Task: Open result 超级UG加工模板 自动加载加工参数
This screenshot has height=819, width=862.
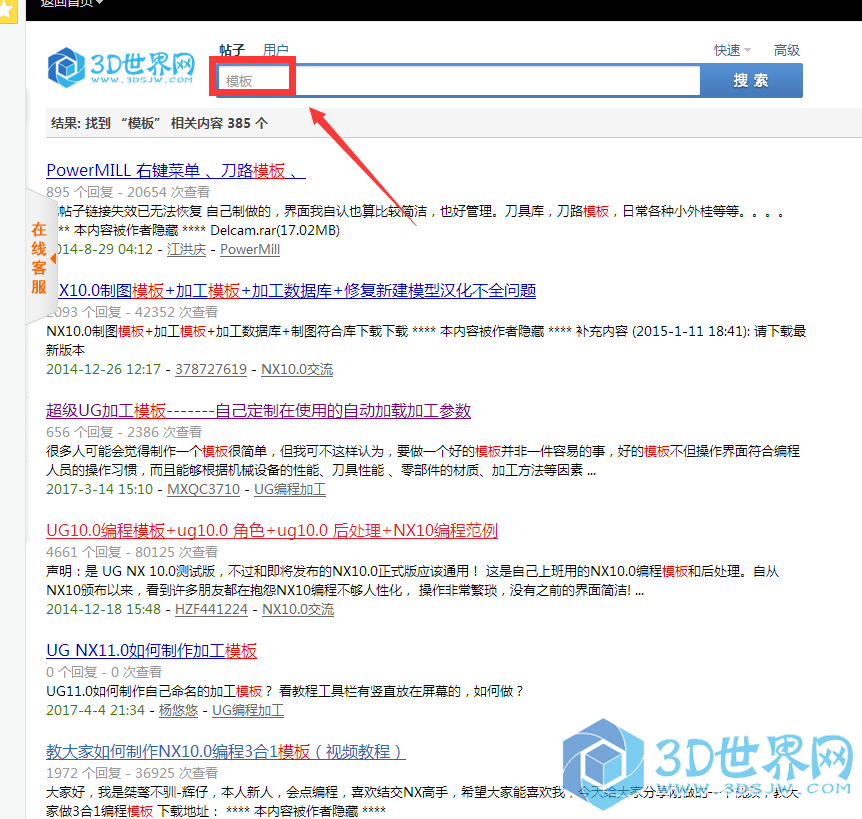Action: [258, 411]
